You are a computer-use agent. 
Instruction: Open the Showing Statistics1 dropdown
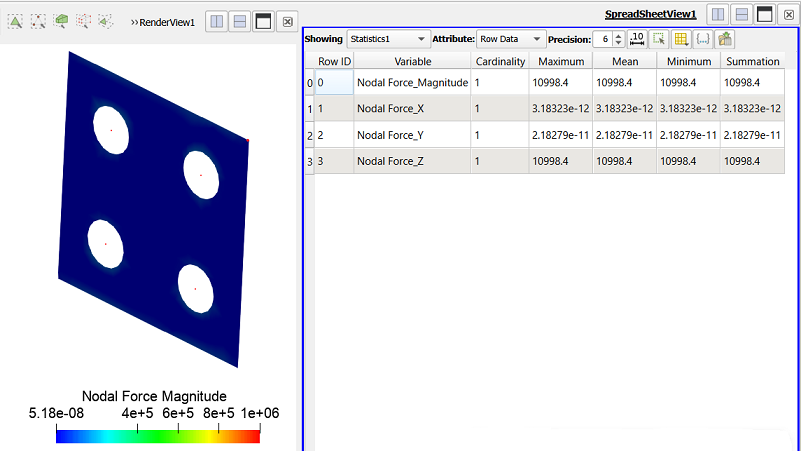[388, 39]
